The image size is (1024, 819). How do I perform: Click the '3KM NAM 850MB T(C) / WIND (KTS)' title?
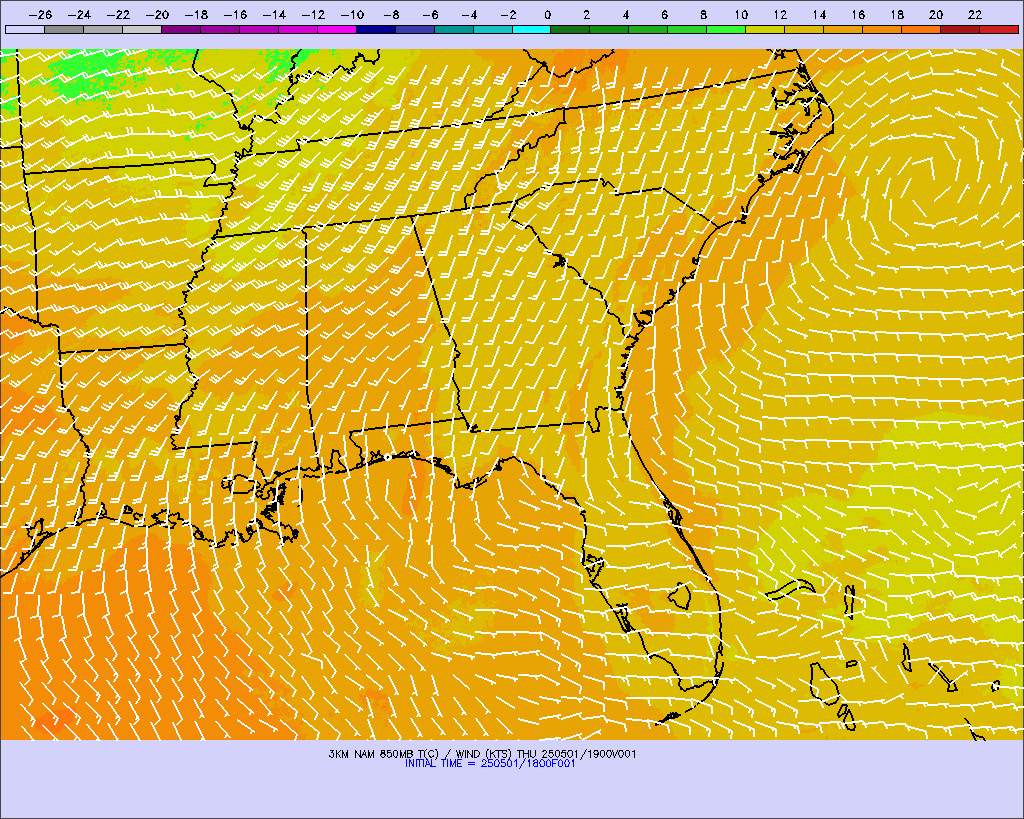421,754
